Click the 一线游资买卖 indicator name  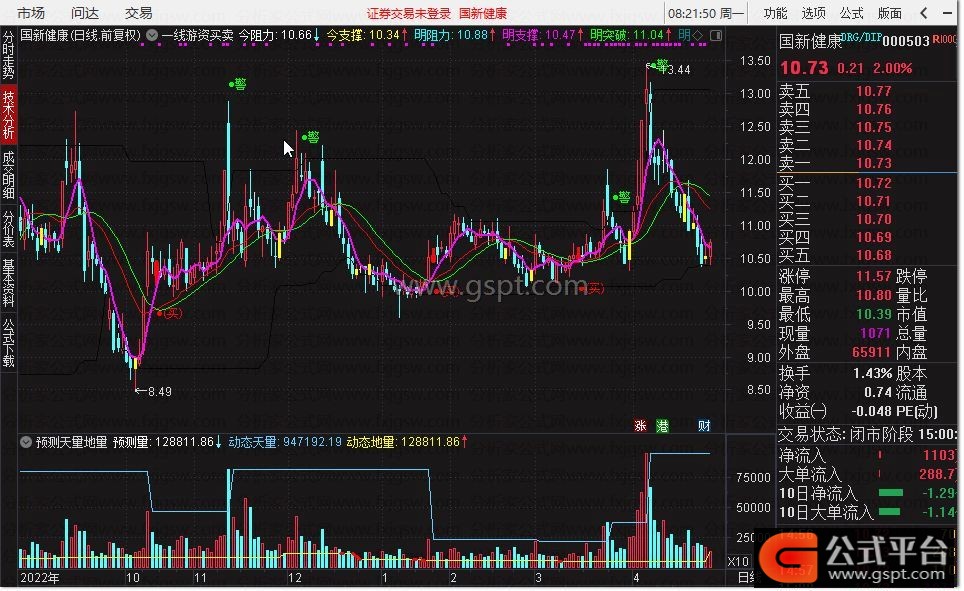(197, 36)
